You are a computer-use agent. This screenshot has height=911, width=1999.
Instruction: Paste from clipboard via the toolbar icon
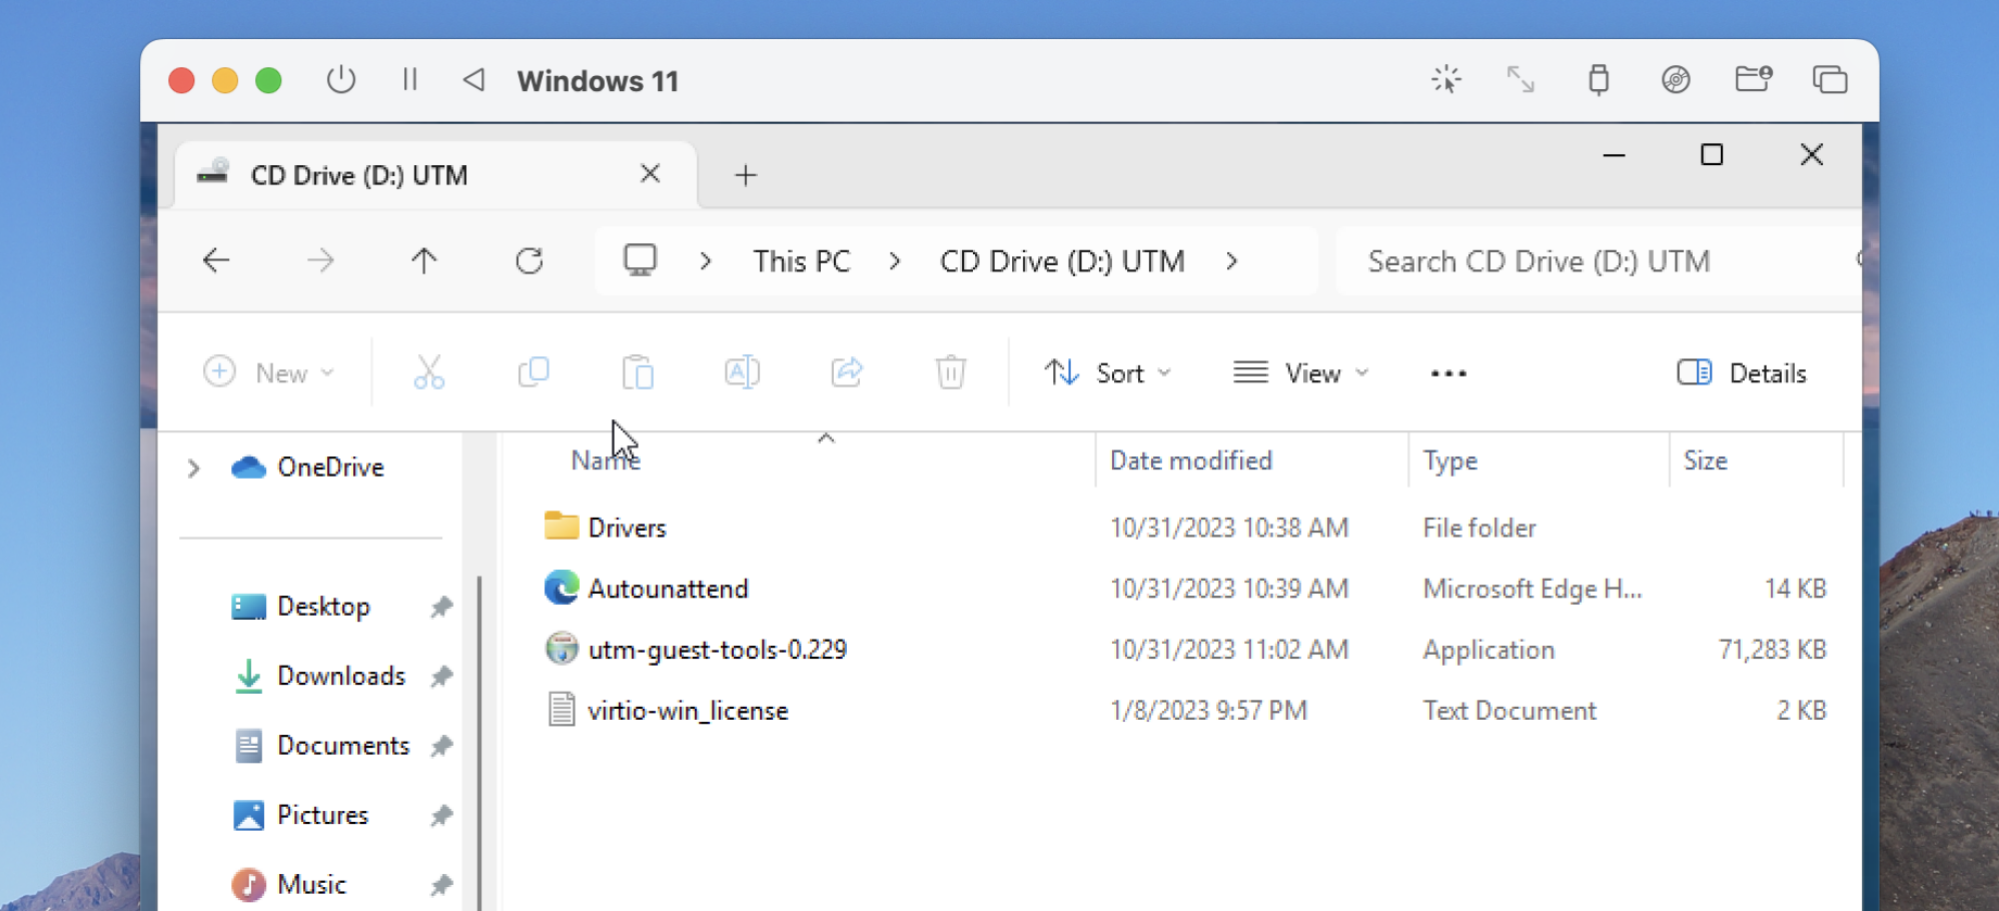tap(639, 372)
